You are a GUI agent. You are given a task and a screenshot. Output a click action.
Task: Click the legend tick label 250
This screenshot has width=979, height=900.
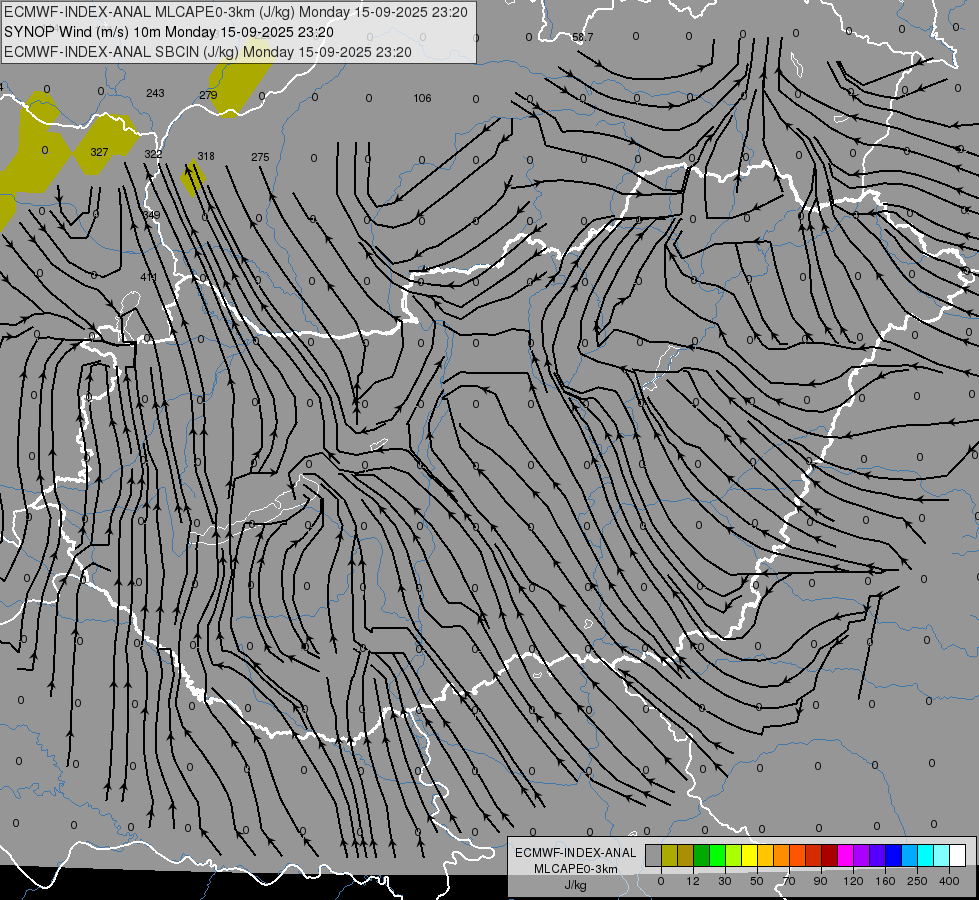coord(917,881)
